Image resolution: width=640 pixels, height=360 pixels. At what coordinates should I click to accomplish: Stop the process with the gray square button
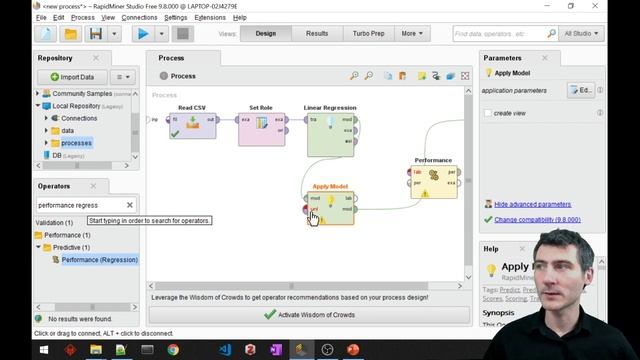[x=182, y=34]
